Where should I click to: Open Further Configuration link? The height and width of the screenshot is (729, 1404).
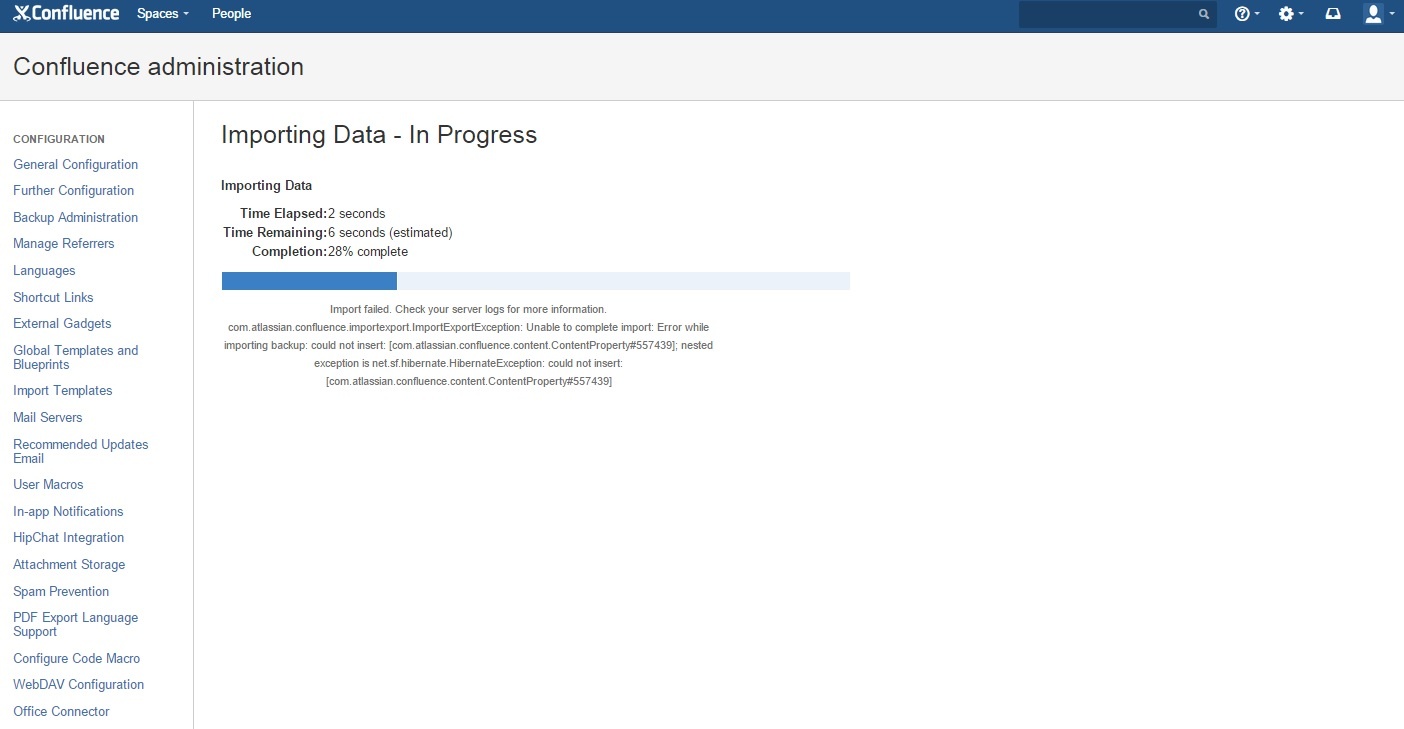click(x=74, y=190)
